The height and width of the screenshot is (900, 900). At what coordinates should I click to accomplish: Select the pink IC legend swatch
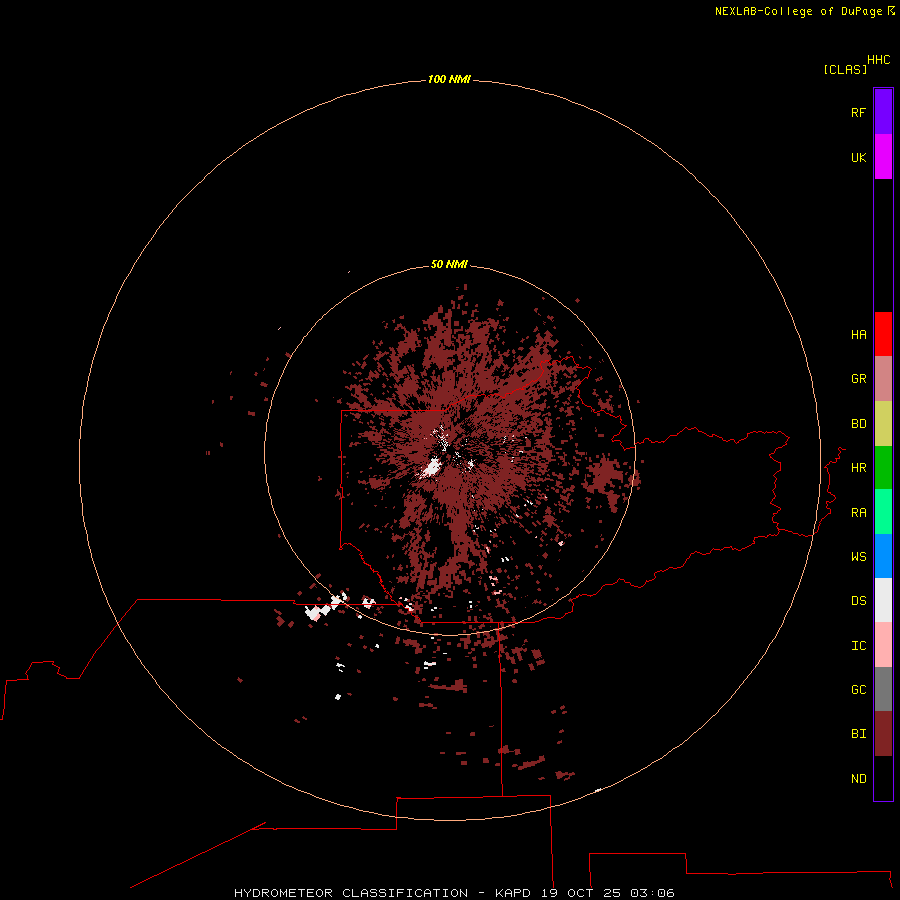(883, 645)
